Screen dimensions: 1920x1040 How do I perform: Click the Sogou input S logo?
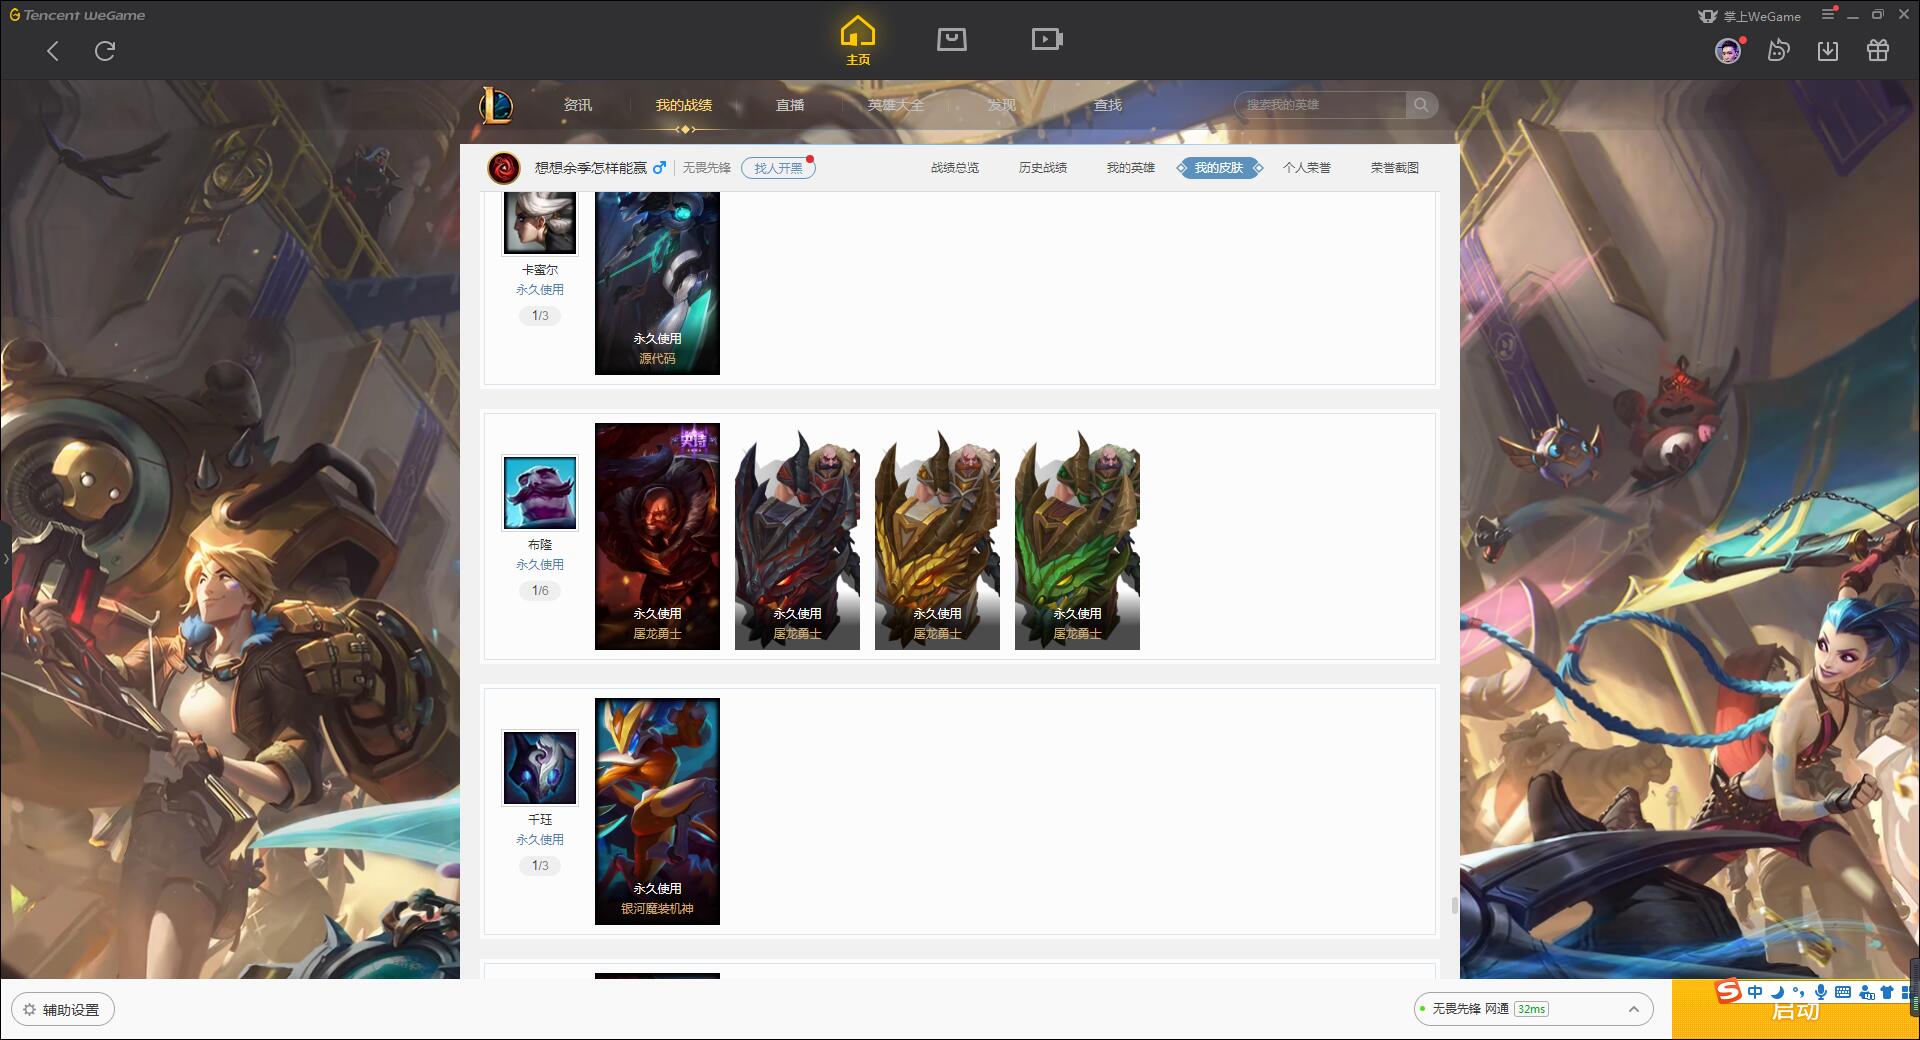[x=1729, y=991]
